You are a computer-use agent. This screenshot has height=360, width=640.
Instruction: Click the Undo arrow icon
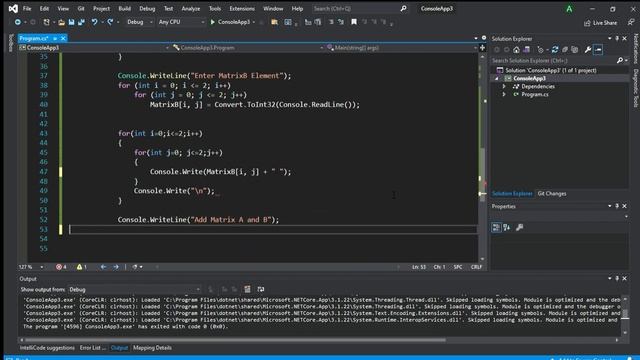94,22
